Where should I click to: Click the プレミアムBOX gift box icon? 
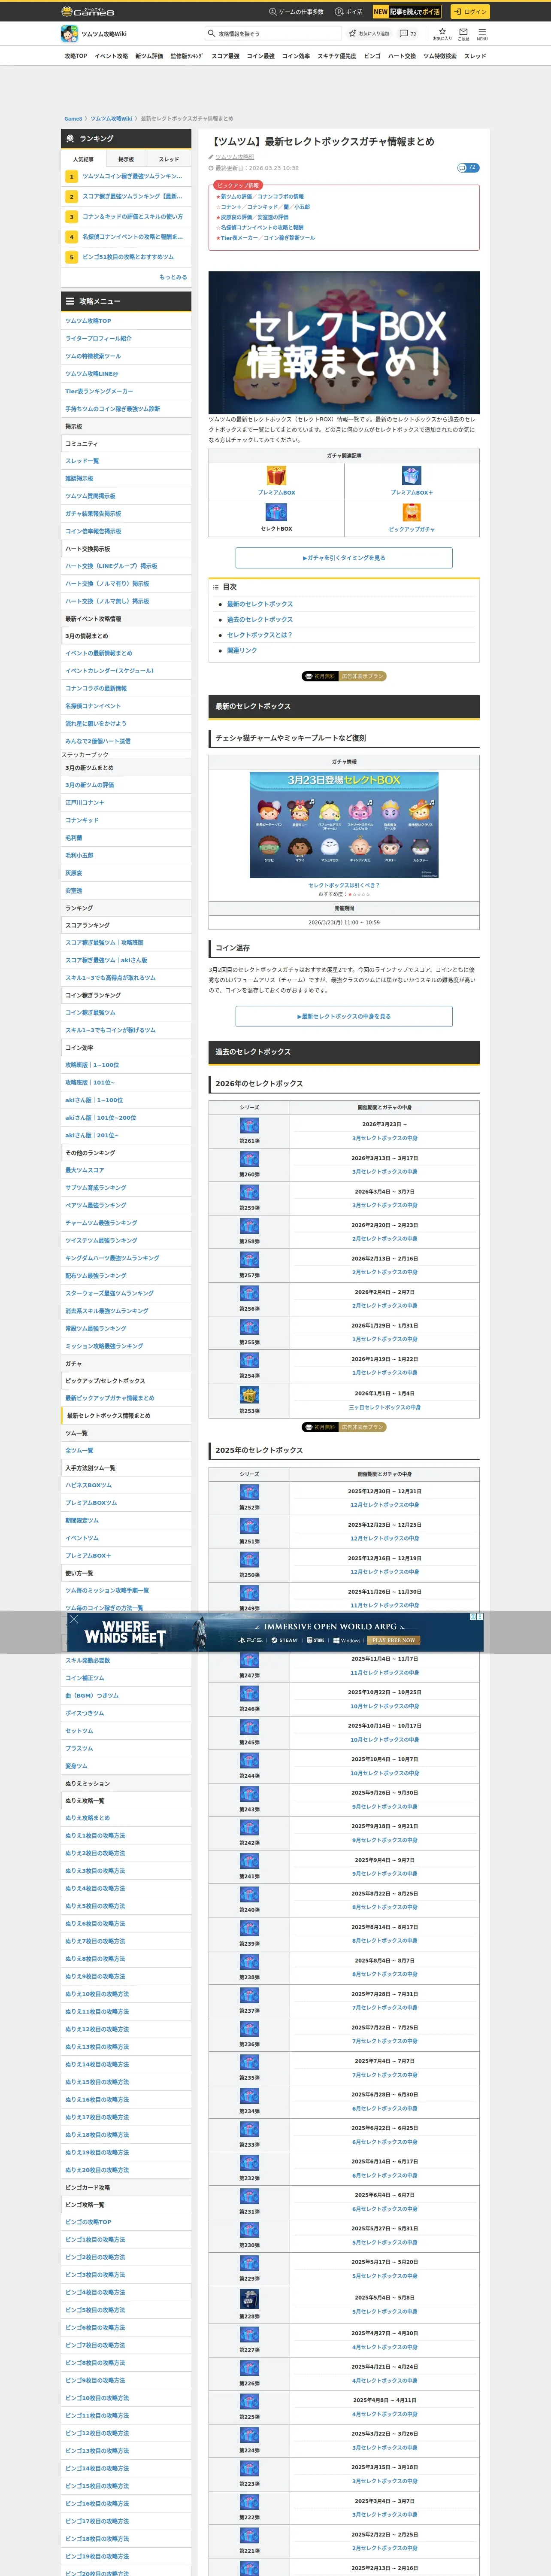click(x=276, y=476)
